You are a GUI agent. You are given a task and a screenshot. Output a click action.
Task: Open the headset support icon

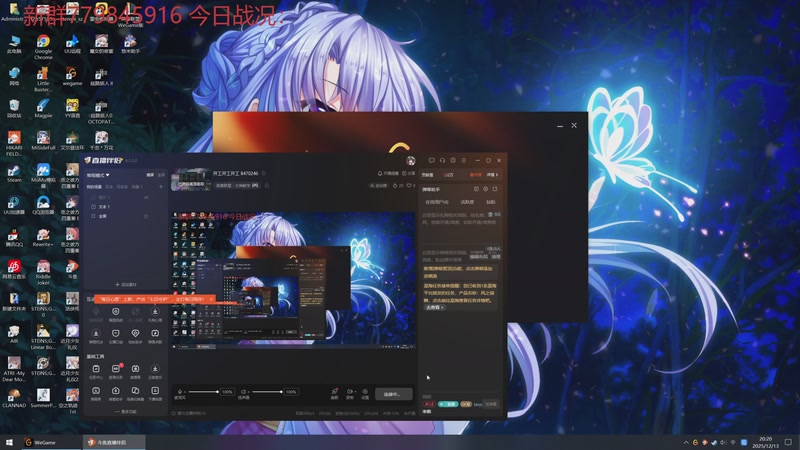(x=442, y=160)
